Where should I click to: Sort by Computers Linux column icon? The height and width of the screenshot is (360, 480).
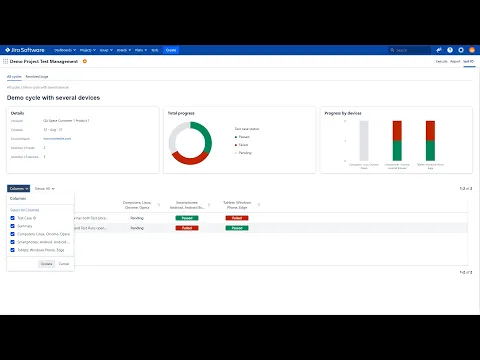pos(159,205)
